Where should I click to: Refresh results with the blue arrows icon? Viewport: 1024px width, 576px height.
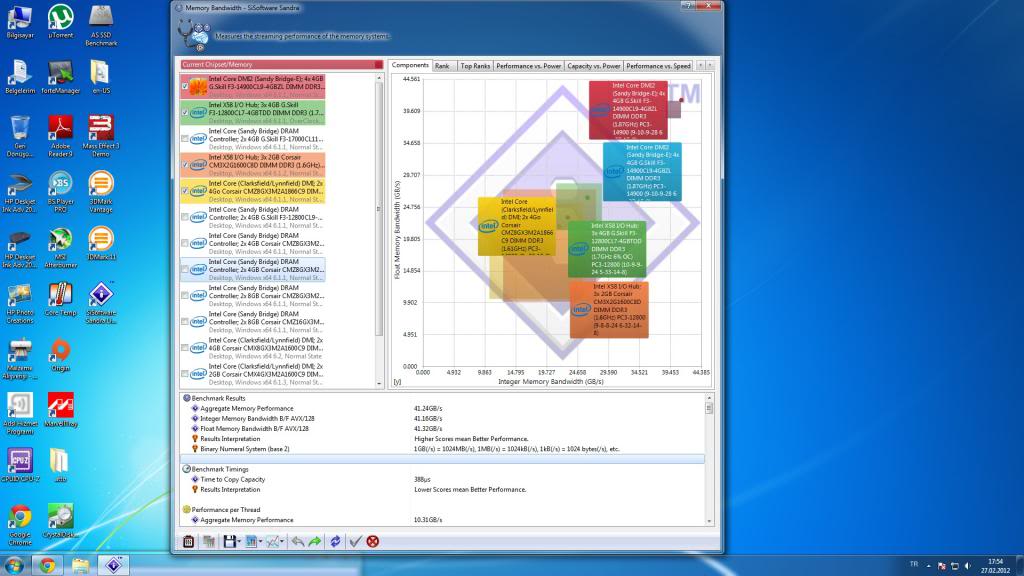point(335,541)
